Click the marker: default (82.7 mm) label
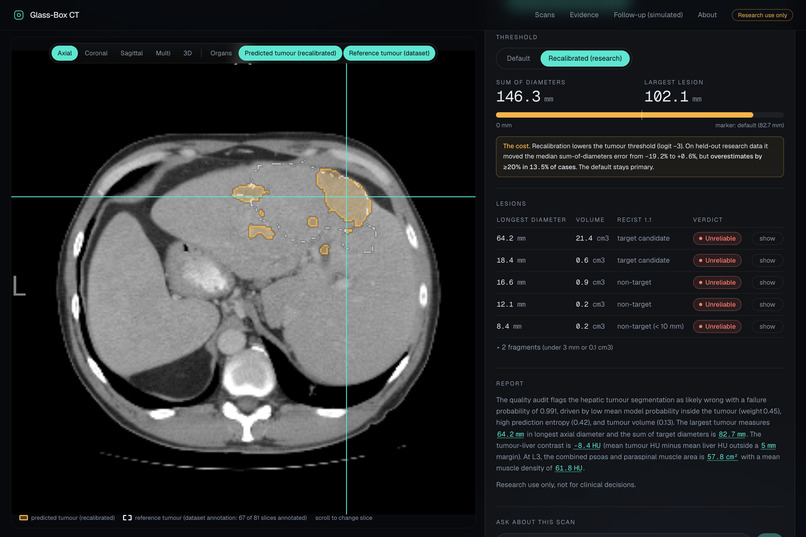This screenshot has width=806, height=537. tap(749, 125)
